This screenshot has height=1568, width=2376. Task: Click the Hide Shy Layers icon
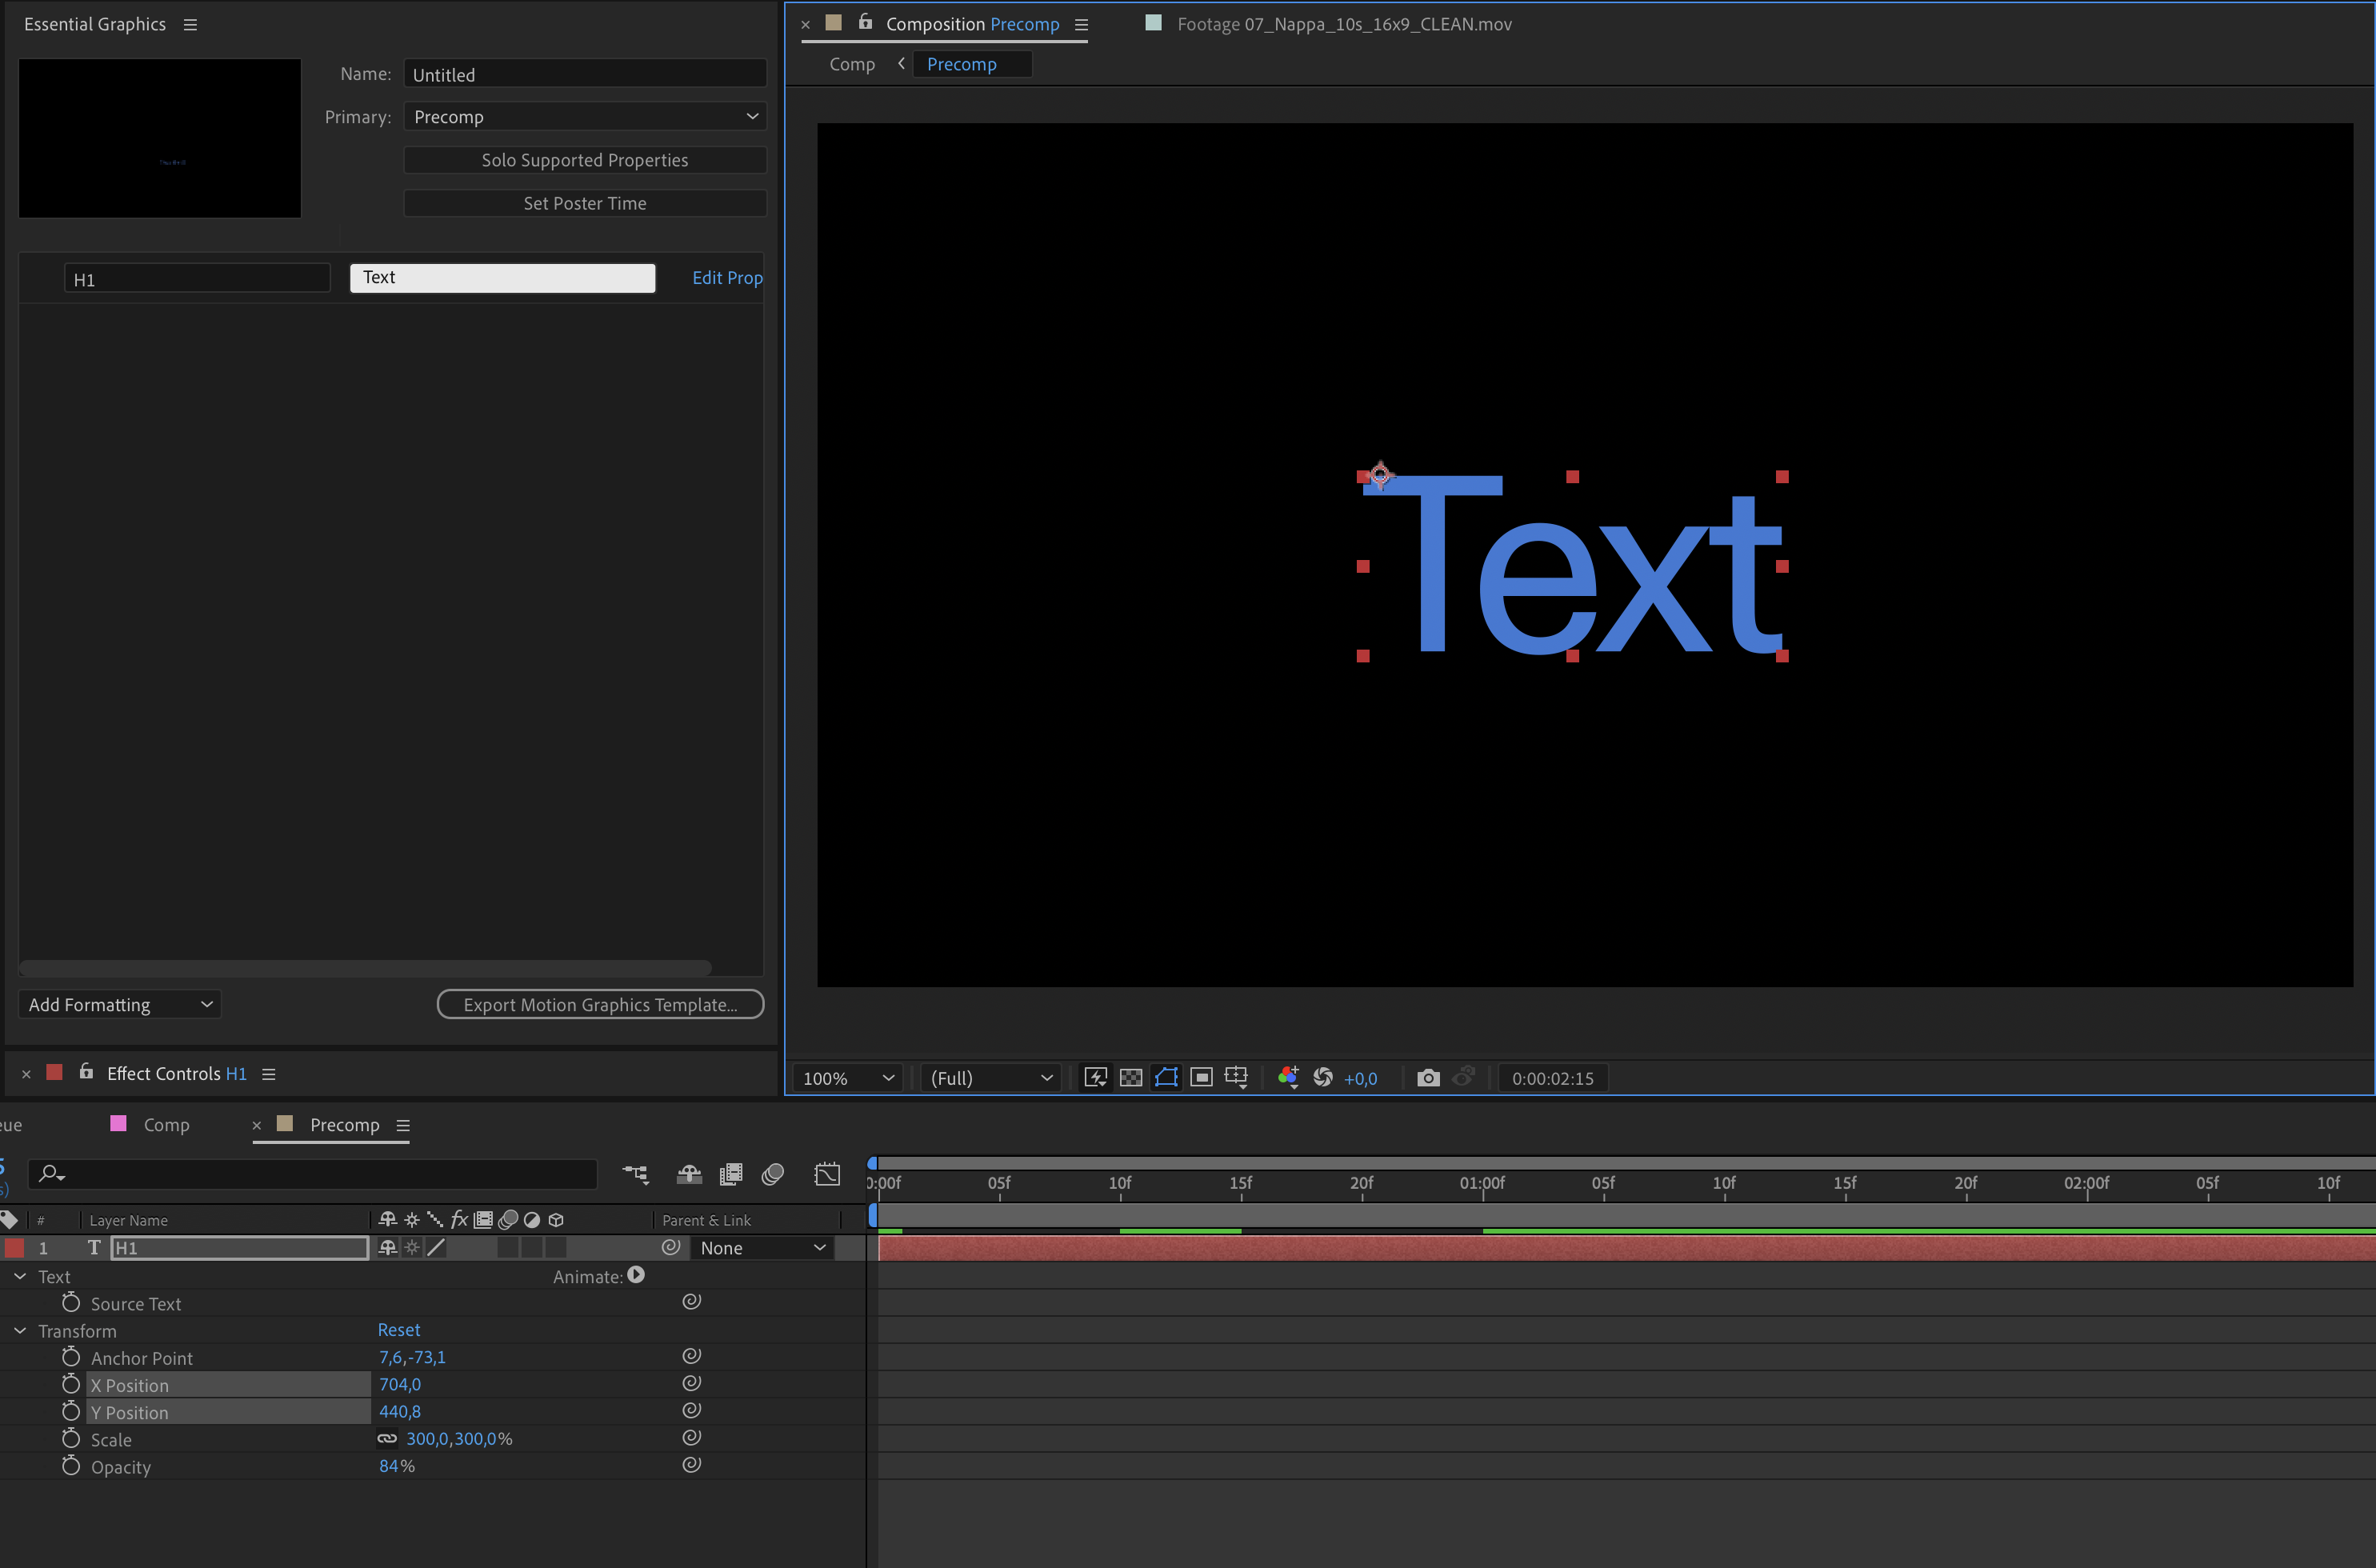(x=689, y=1174)
